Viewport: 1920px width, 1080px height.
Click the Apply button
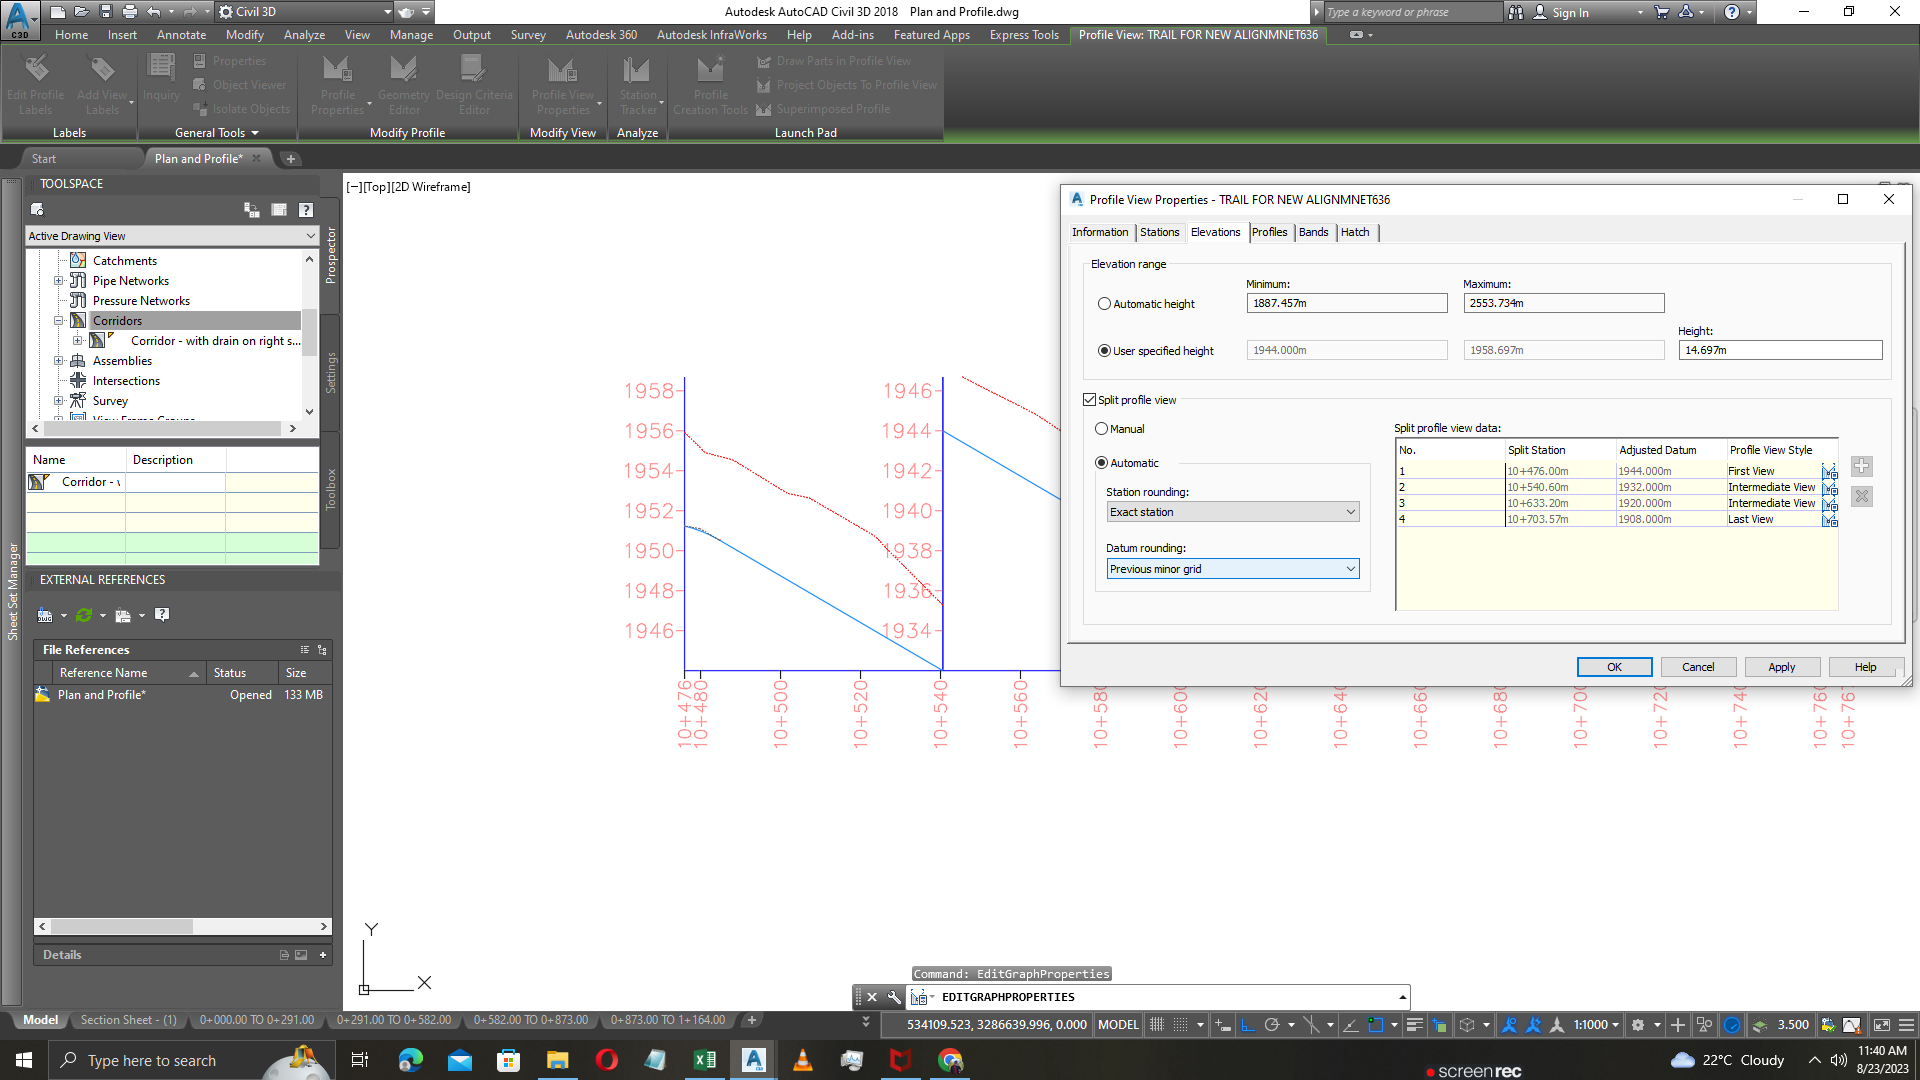pos(1782,666)
